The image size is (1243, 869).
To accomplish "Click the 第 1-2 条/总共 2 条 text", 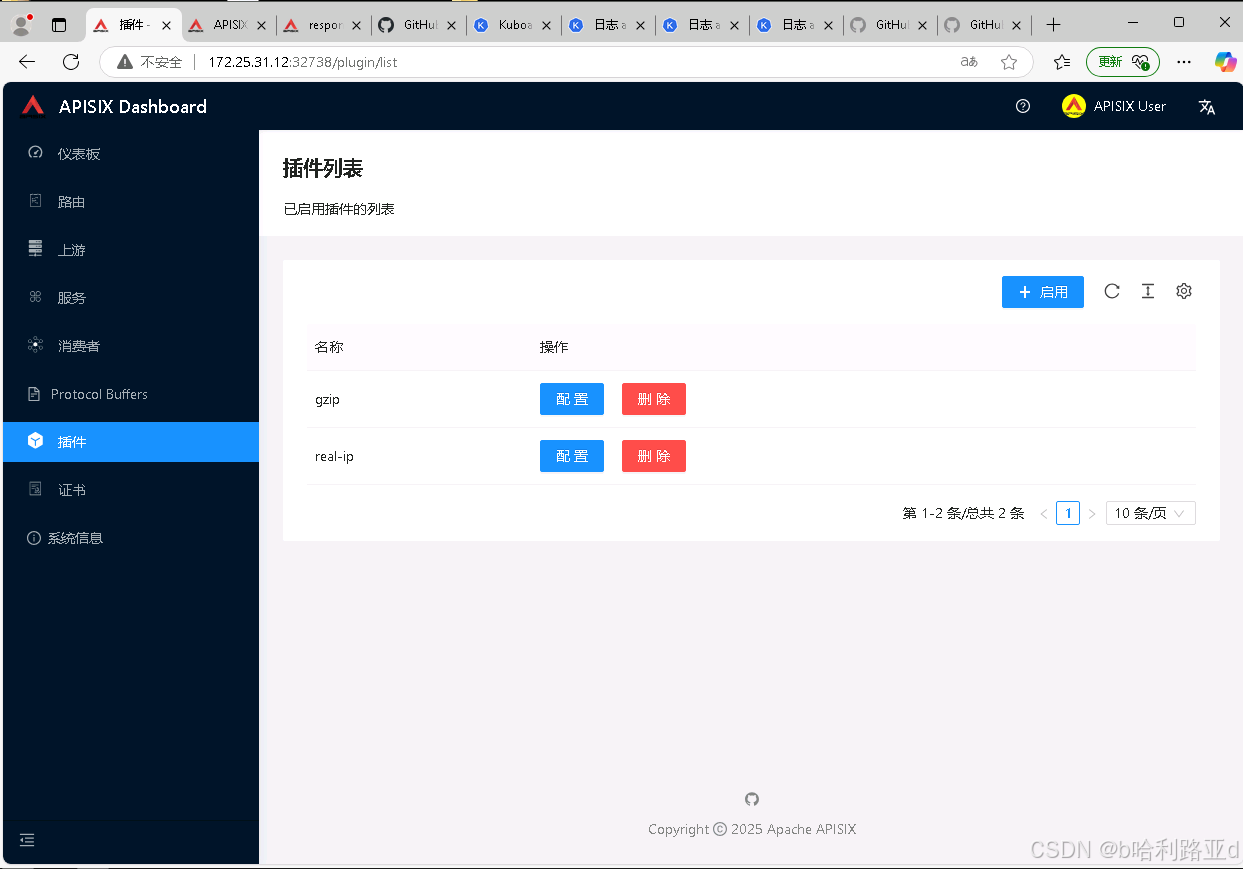I will 963,513.
